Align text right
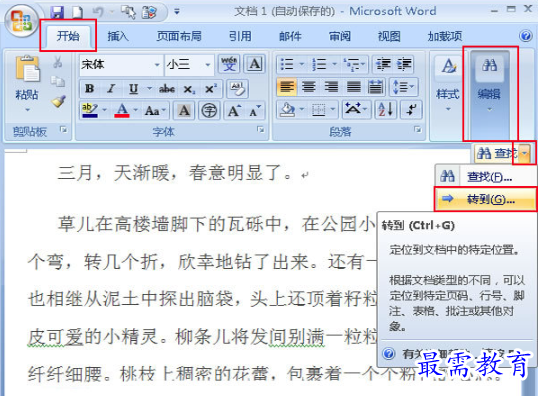The height and width of the screenshot is (396, 539). click(x=331, y=87)
